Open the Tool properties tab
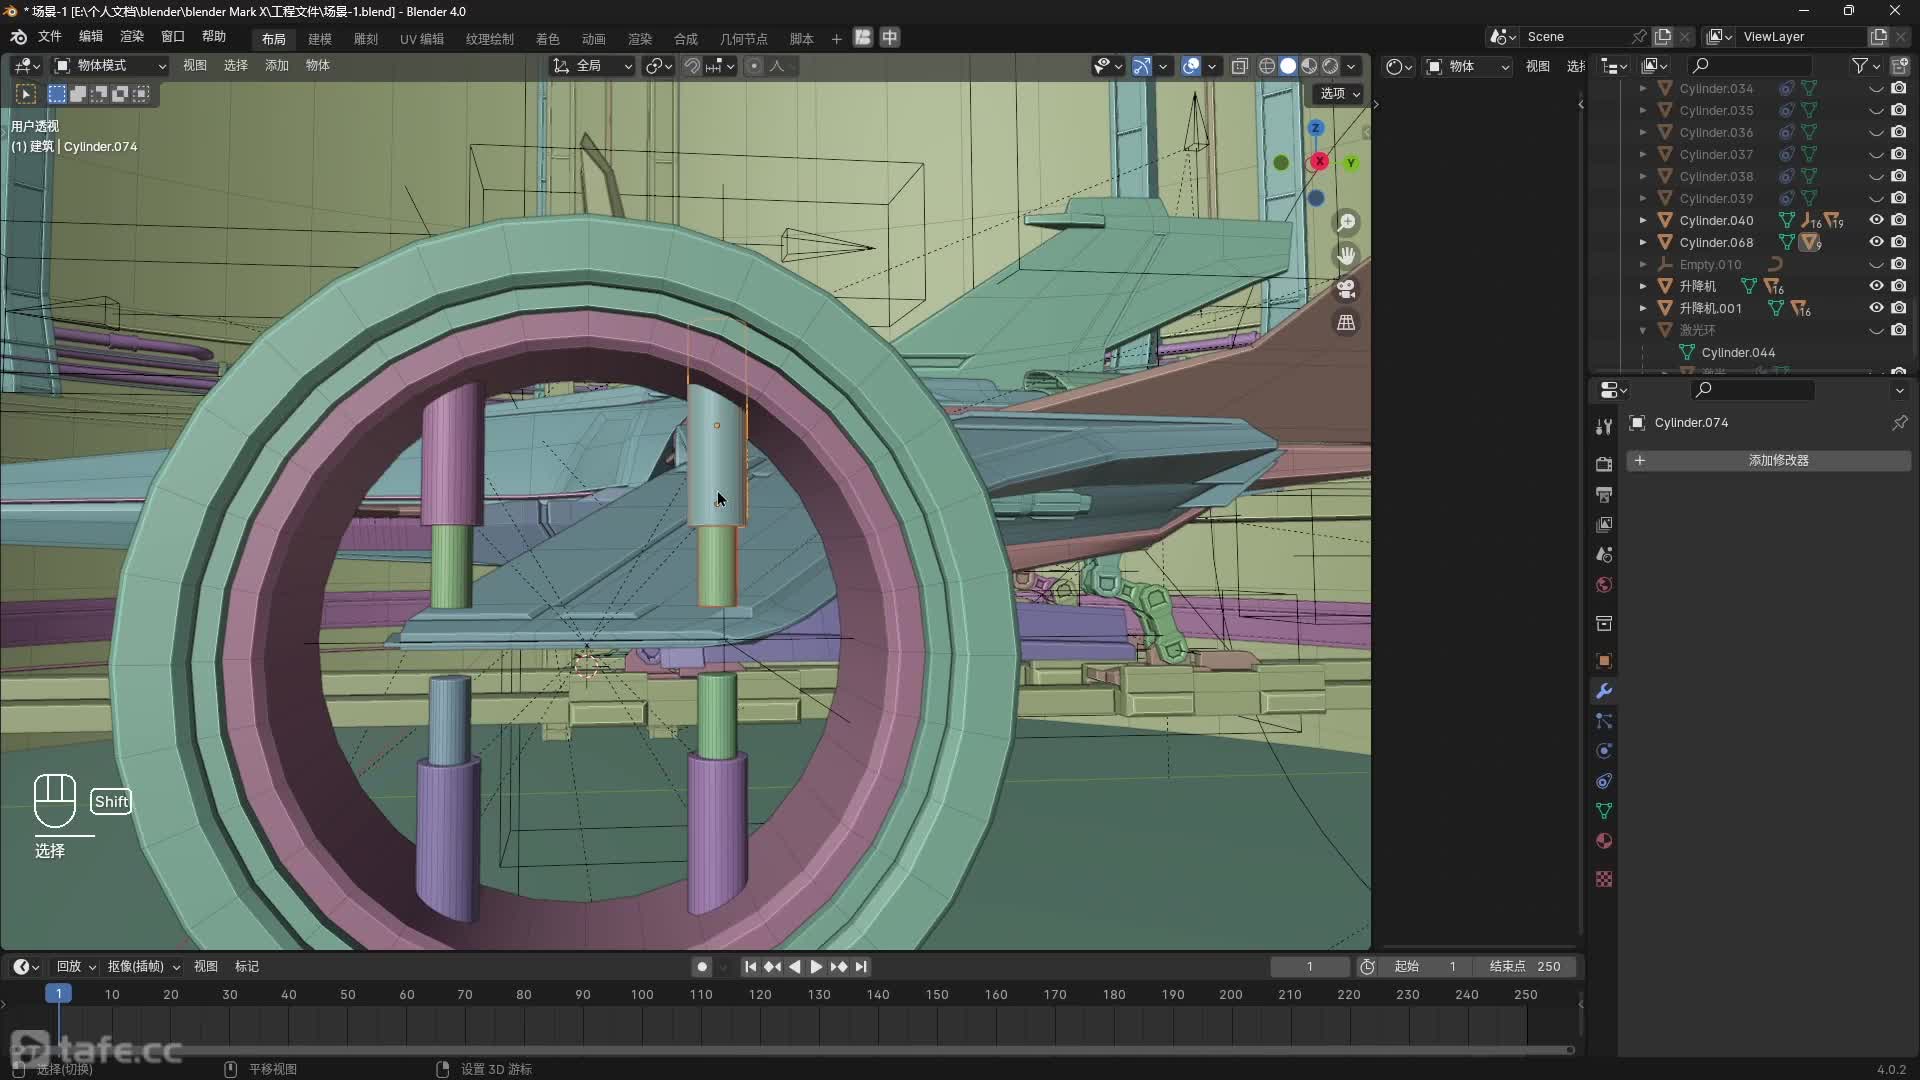Screen dimensions: 1920x1080 (x=1604, y=427)
